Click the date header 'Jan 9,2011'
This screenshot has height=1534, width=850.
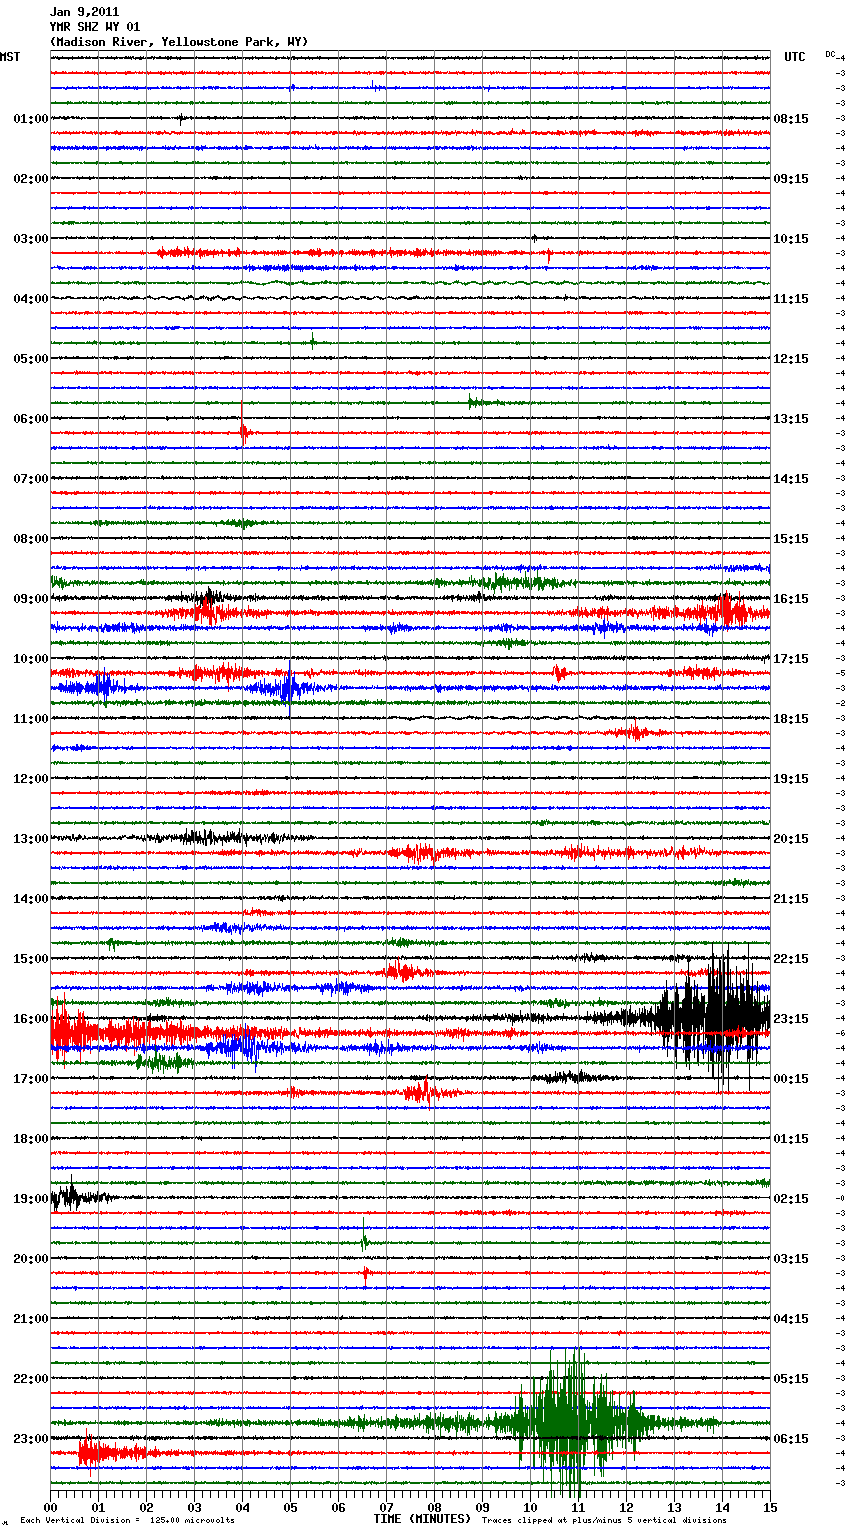(84, 12)
